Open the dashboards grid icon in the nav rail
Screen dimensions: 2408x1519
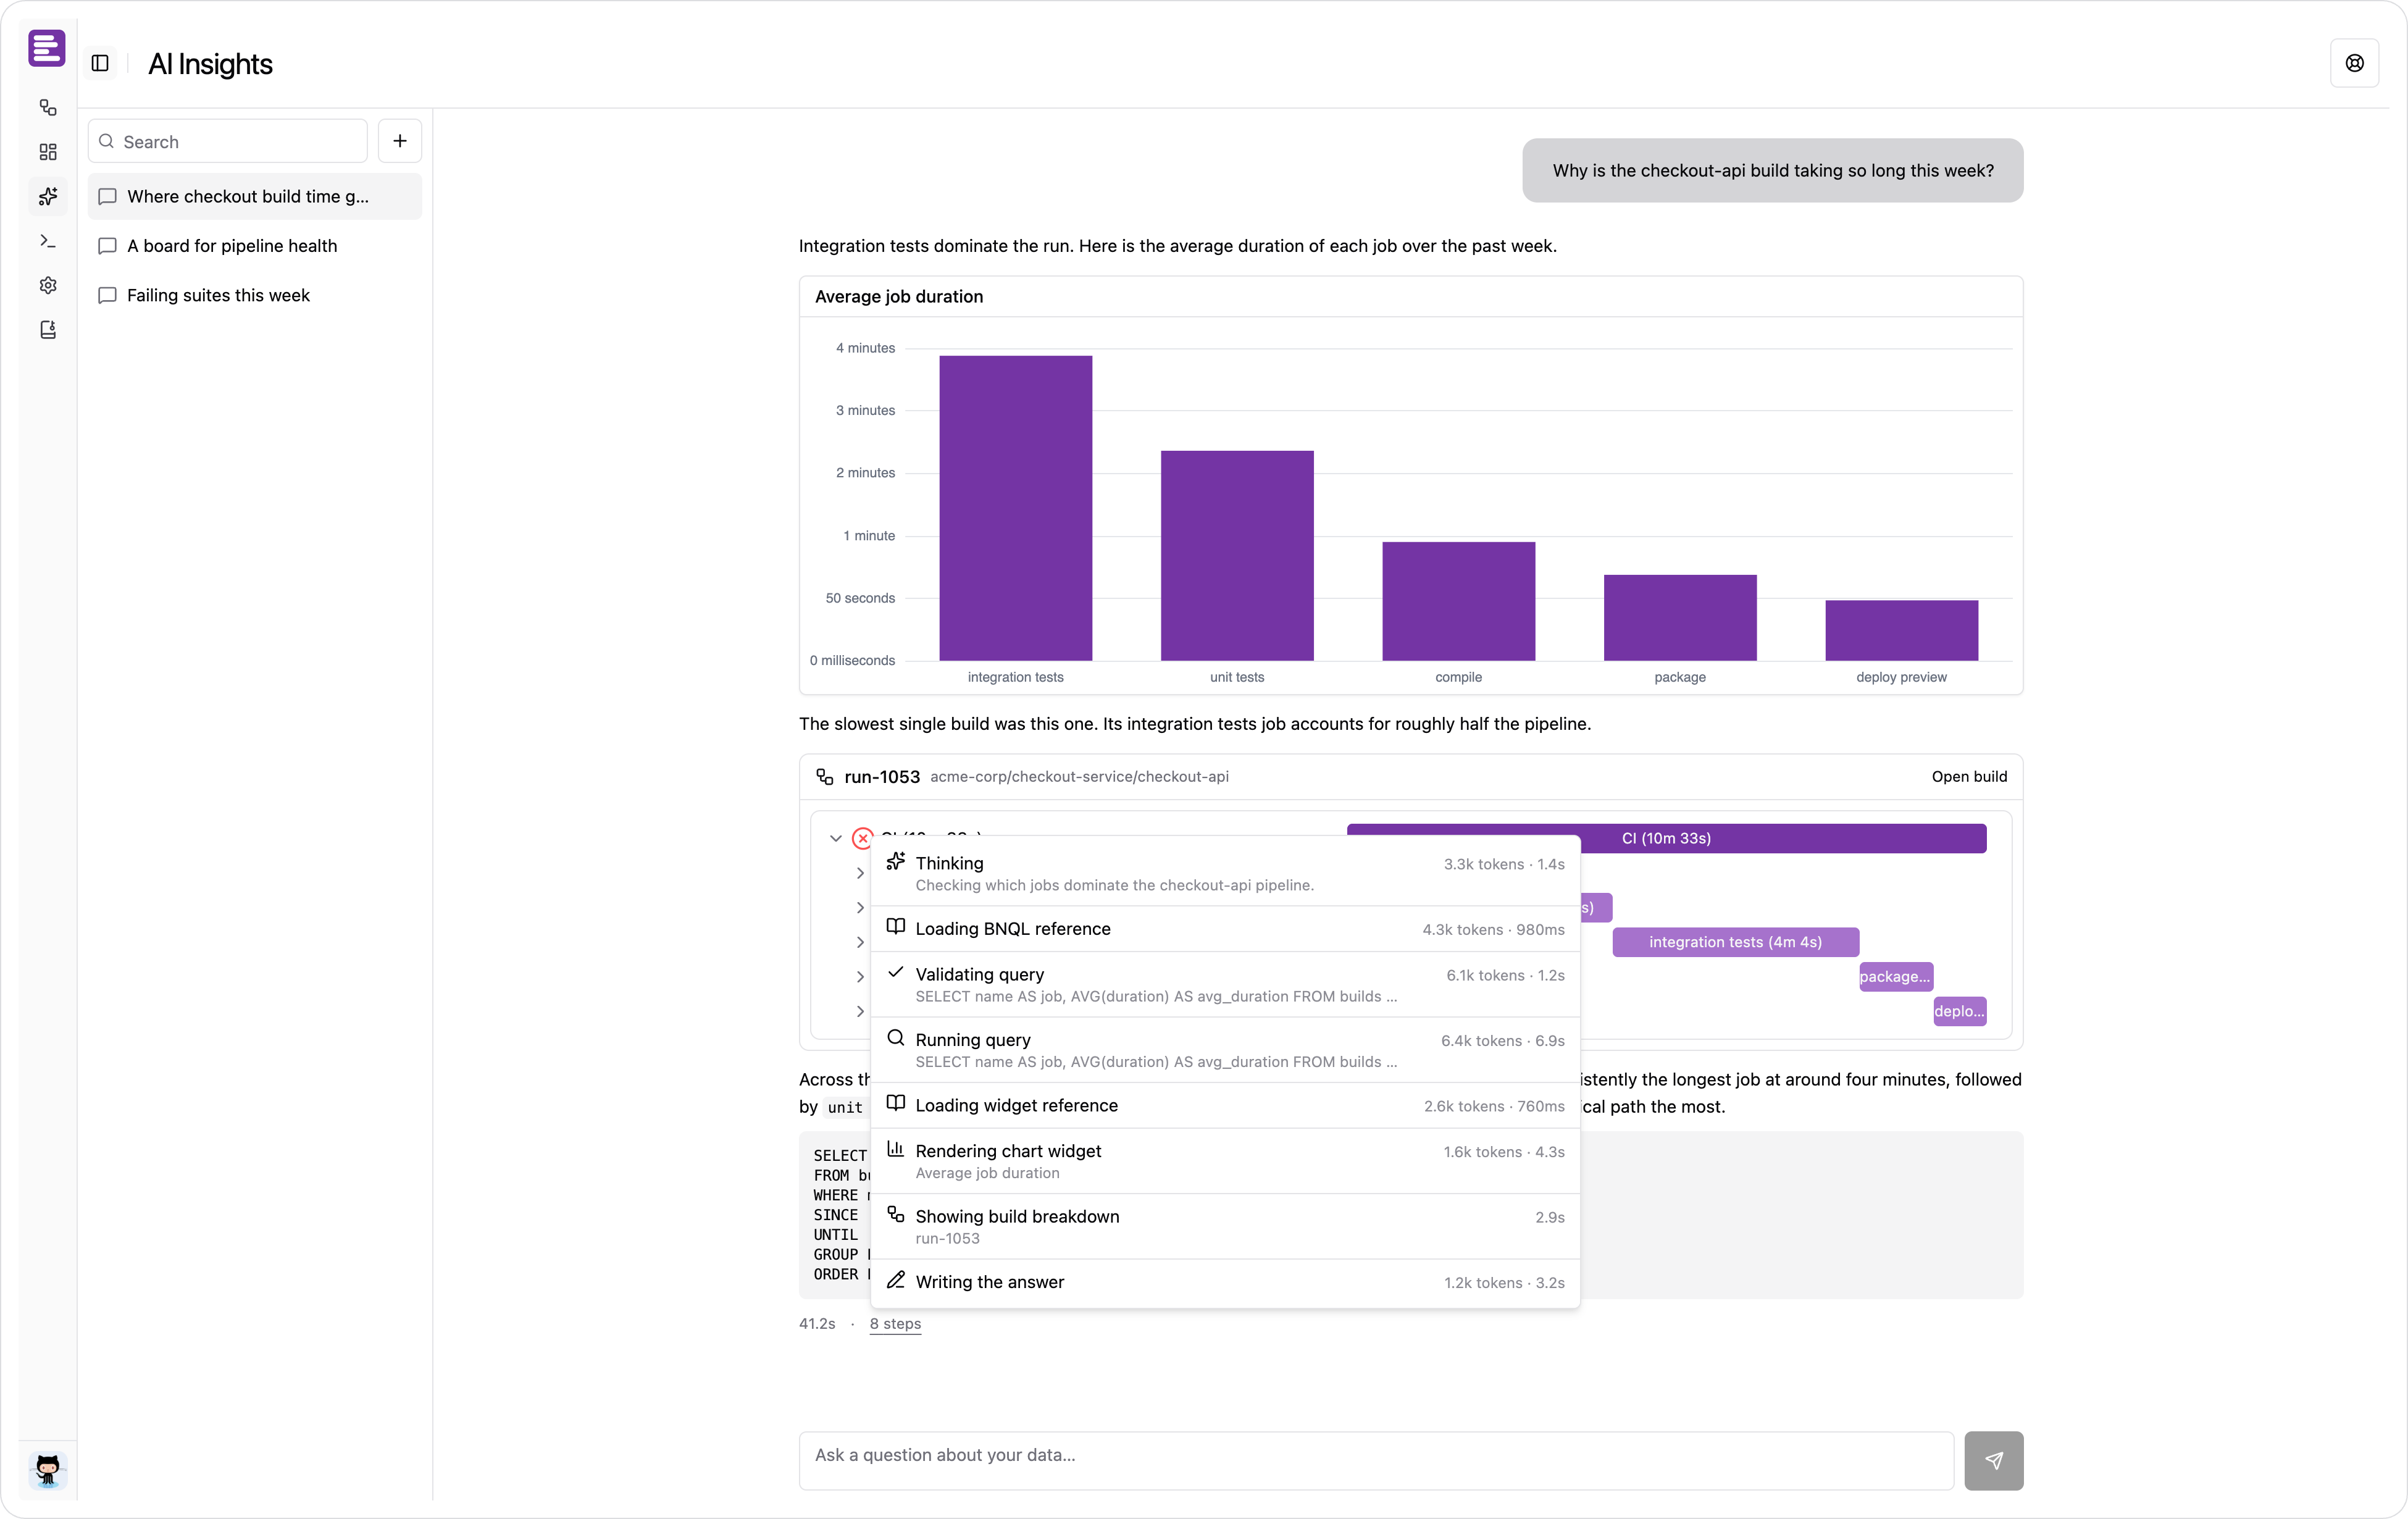click(x=48, y=152)
